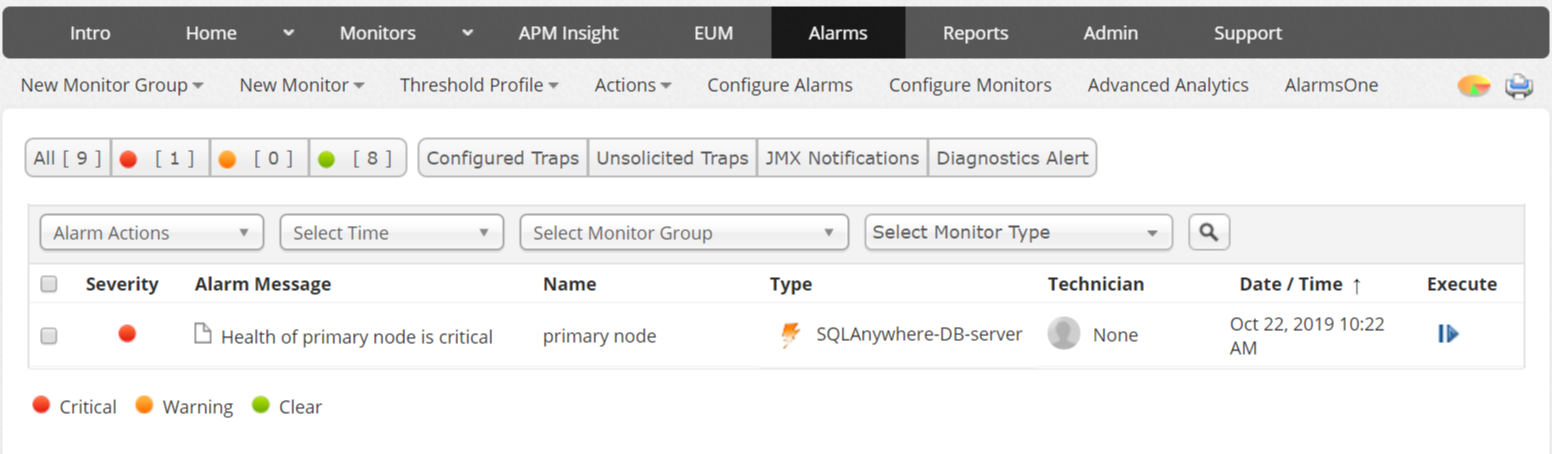The width and height of the screenshot is (1552, 454).
Task: Click the Execute action play icon
Action: click(1448, 334)
